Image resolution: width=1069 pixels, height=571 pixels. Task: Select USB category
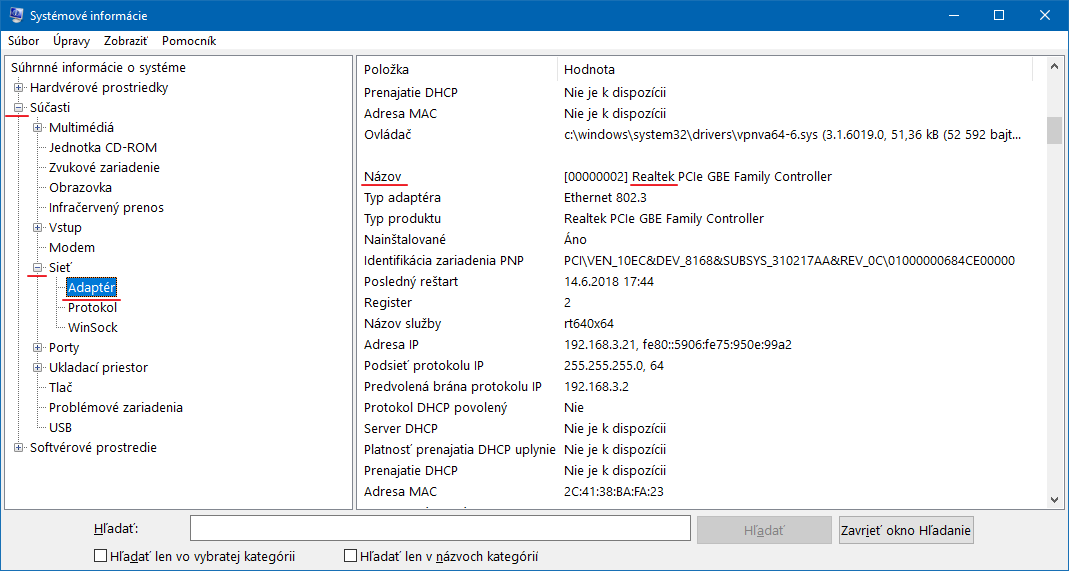pyautogui.click(x=61, y=428)
